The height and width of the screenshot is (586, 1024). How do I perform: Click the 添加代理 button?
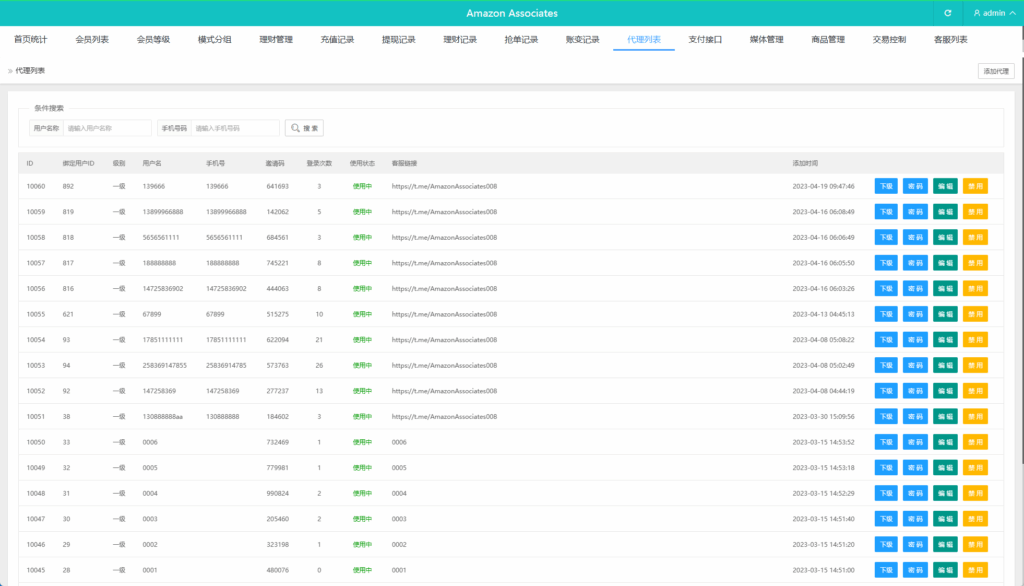pos(995,71)
